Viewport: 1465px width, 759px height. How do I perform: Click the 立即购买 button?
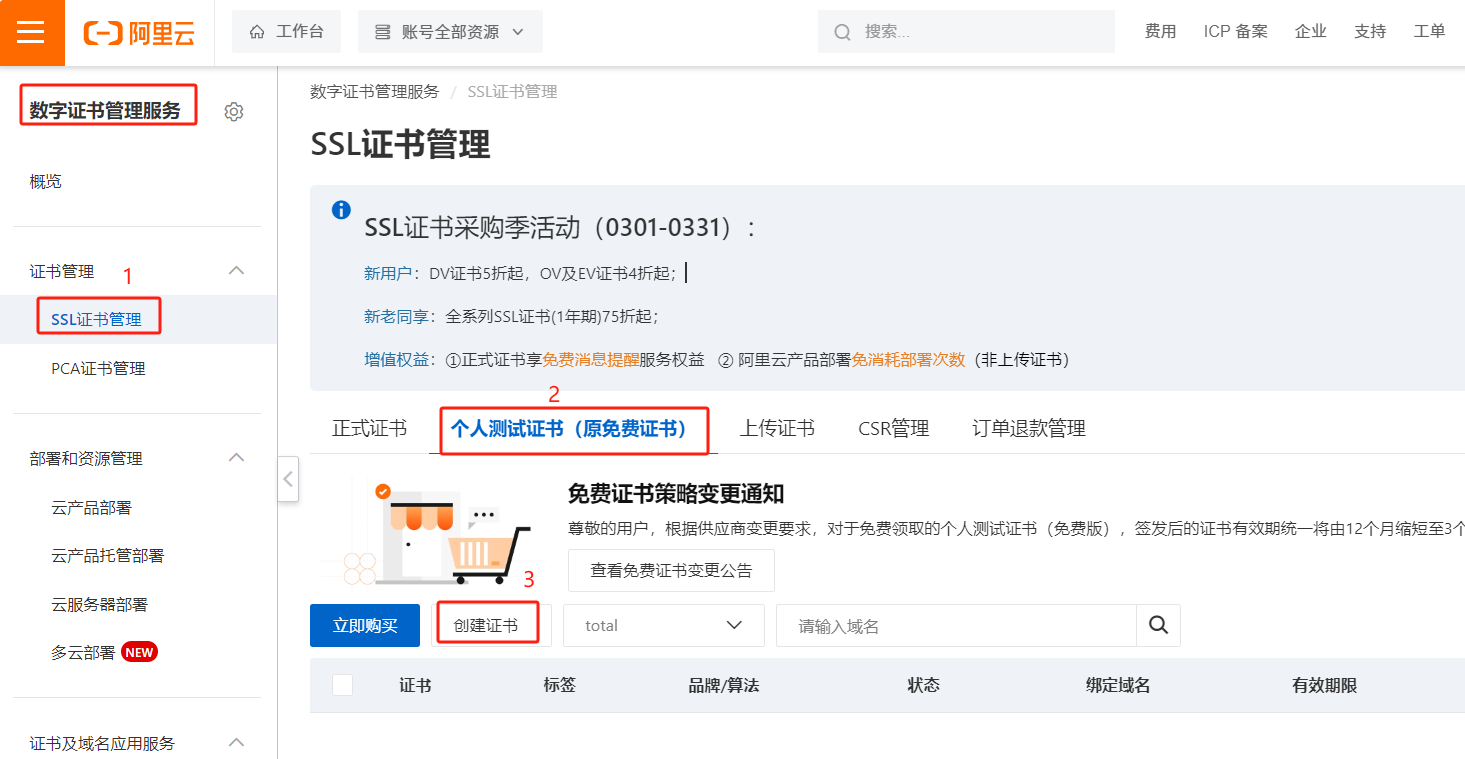click(x=365, y=625)
